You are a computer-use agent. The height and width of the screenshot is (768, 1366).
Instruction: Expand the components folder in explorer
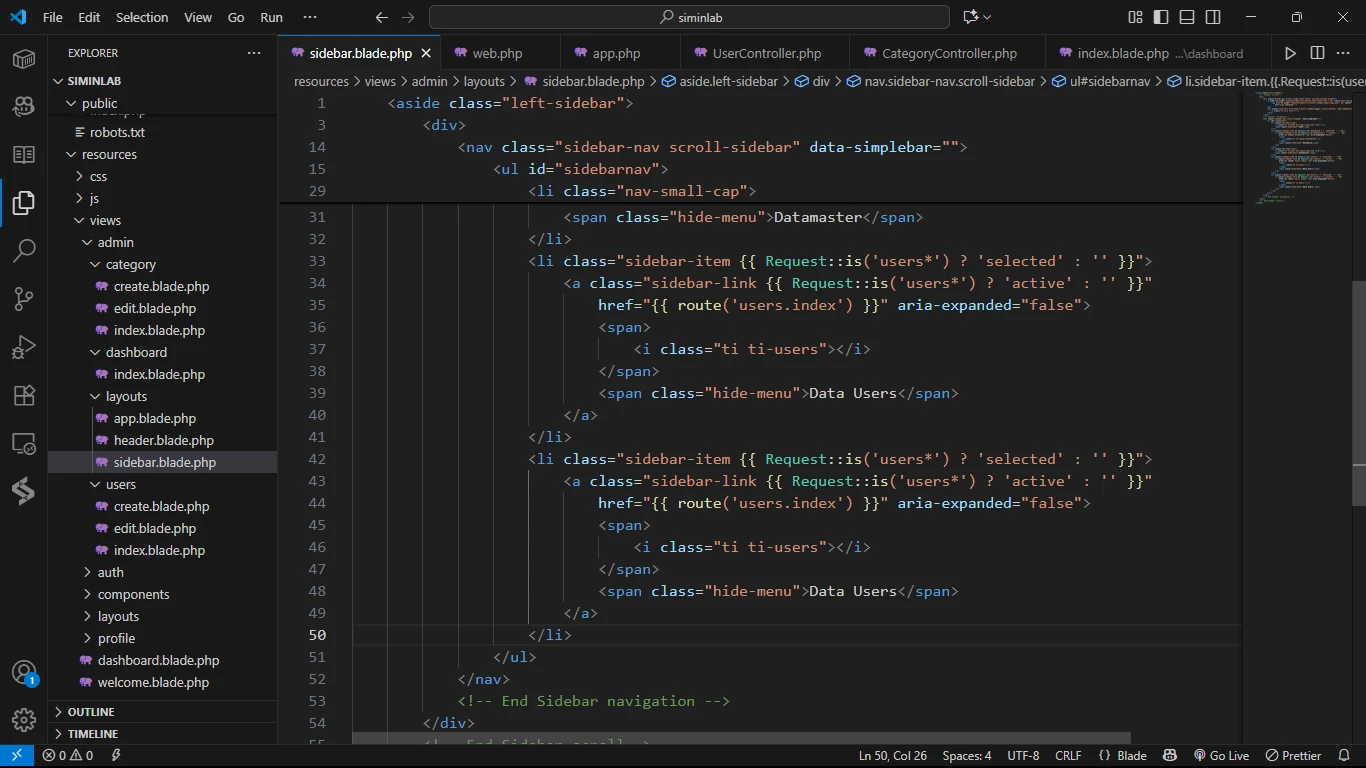pos(133,594)
